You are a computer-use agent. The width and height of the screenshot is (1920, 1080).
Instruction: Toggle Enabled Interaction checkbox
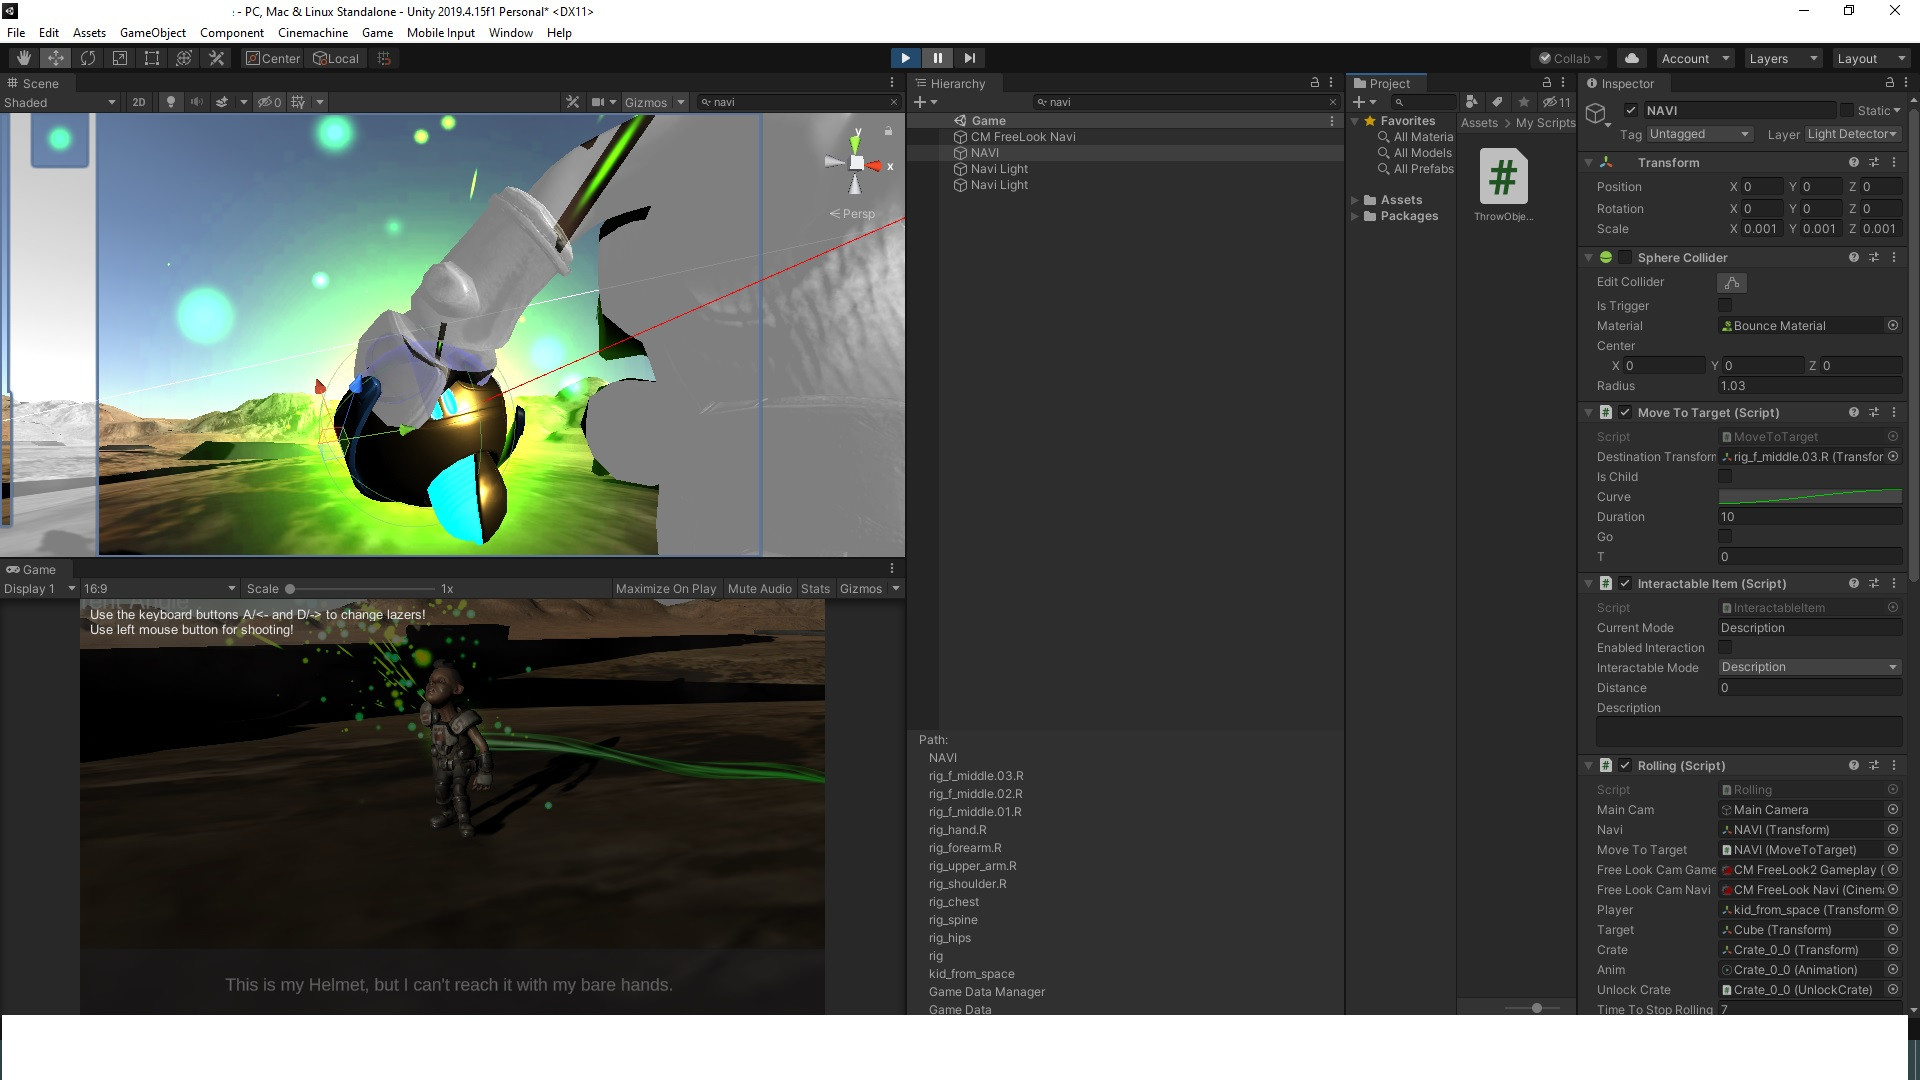[1725, 648]
